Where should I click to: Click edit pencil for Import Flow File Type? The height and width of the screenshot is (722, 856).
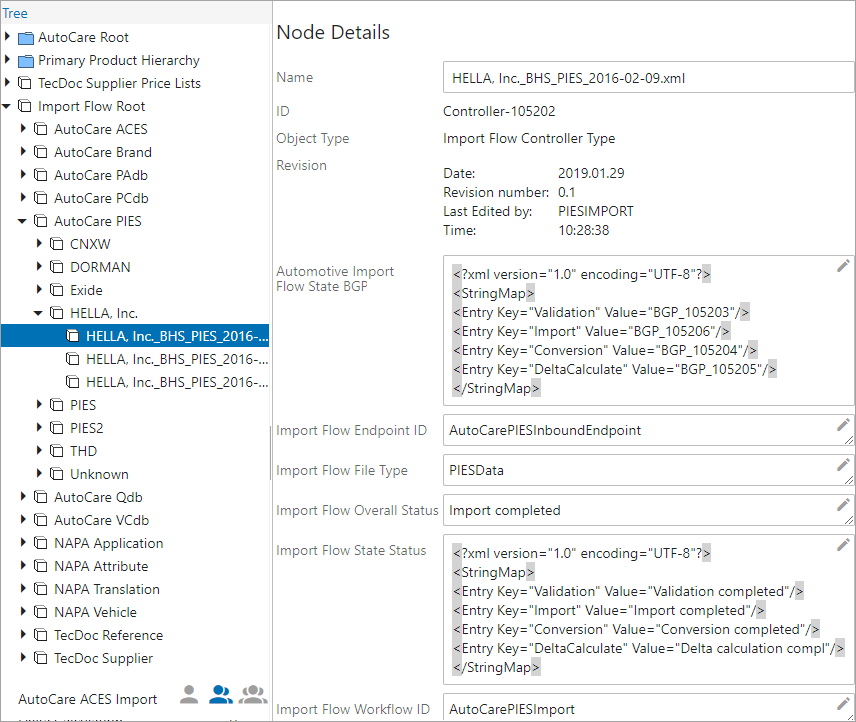pos(843,464)
